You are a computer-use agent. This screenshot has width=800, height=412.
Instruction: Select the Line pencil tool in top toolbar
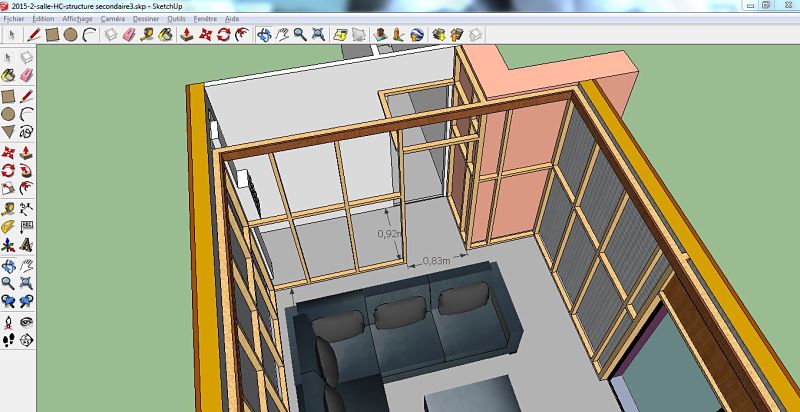34,34
